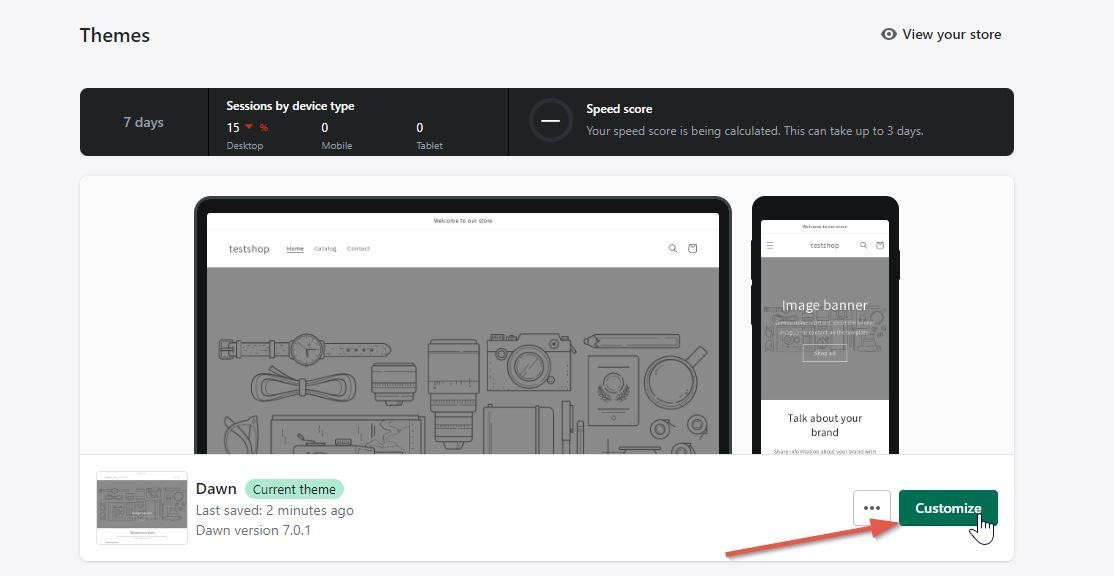The width and height of the screenshot is (1114, 576).
Task: Open the hamburger menu in the mobile preview
Action: (769, 245)
